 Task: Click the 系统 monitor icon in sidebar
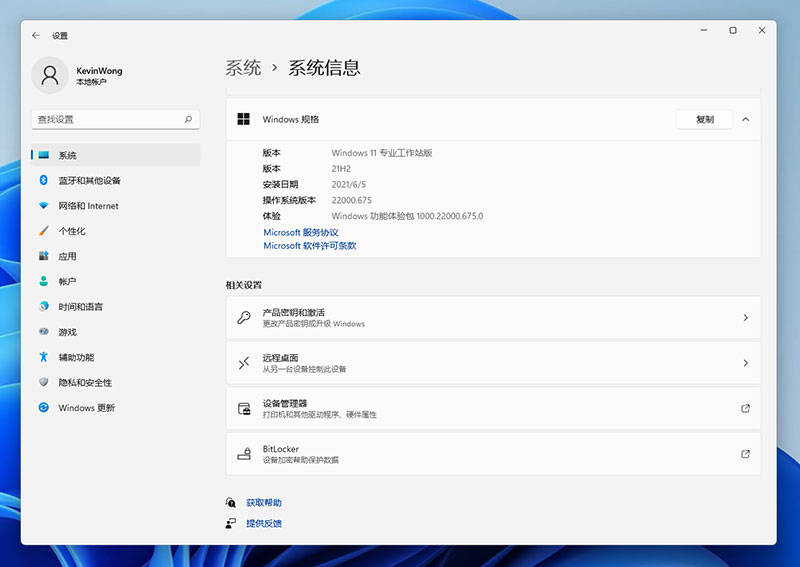(x=44, y=155)
